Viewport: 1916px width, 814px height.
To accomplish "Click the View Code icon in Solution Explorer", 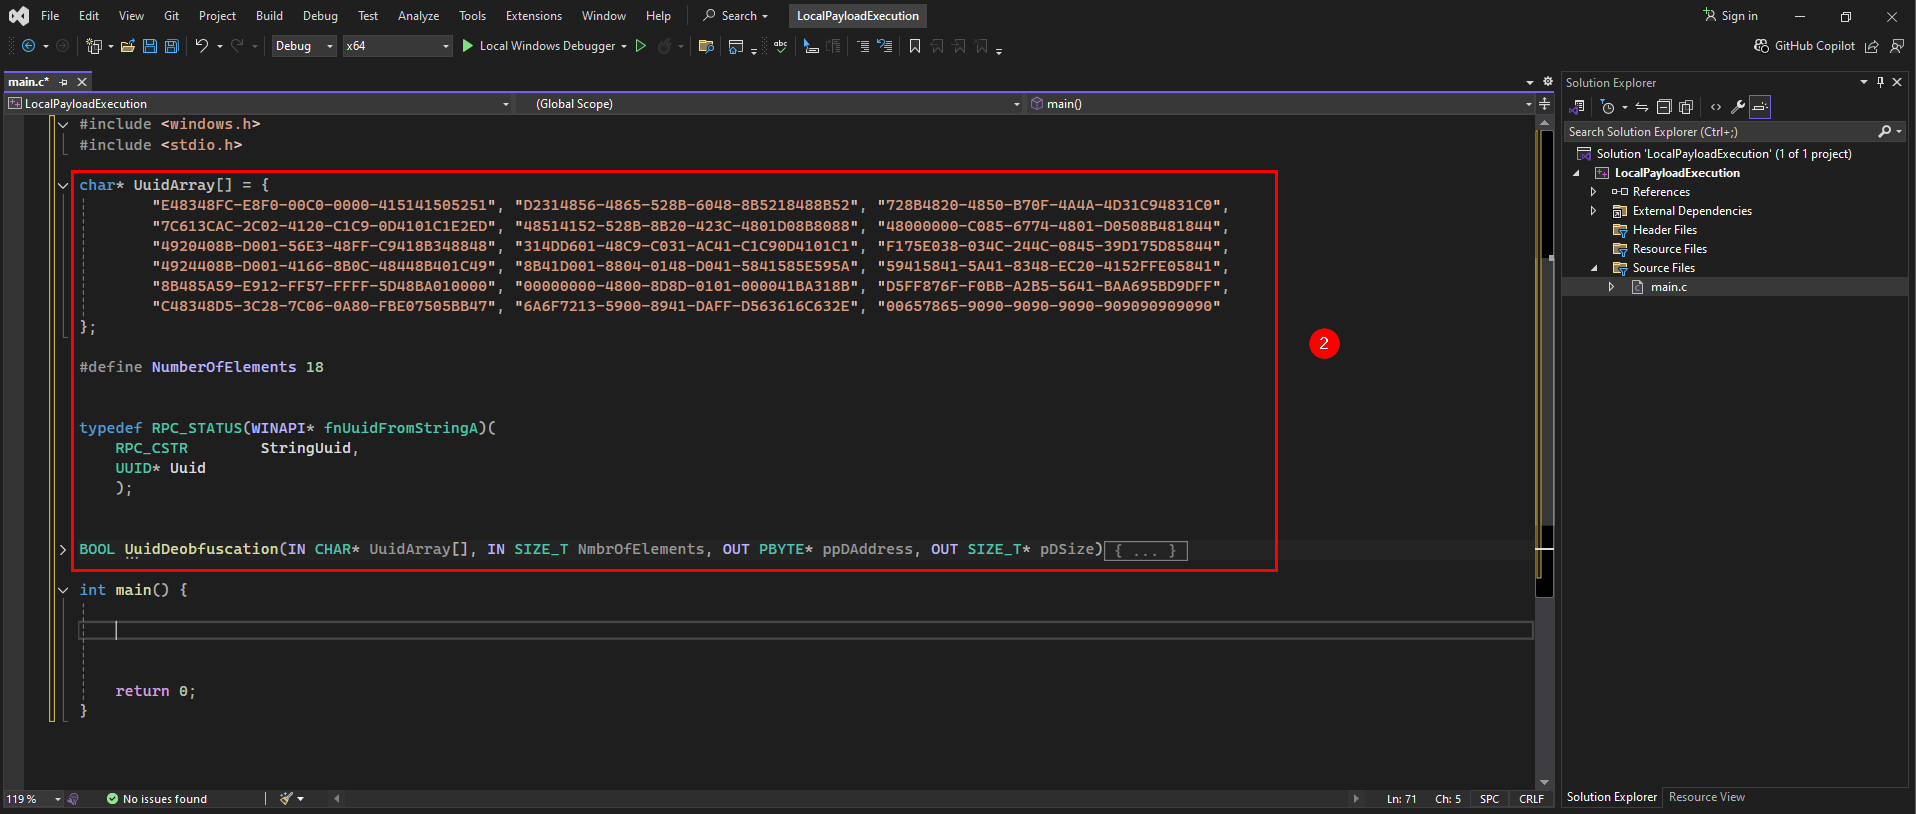I will [x=1716, y=107].
